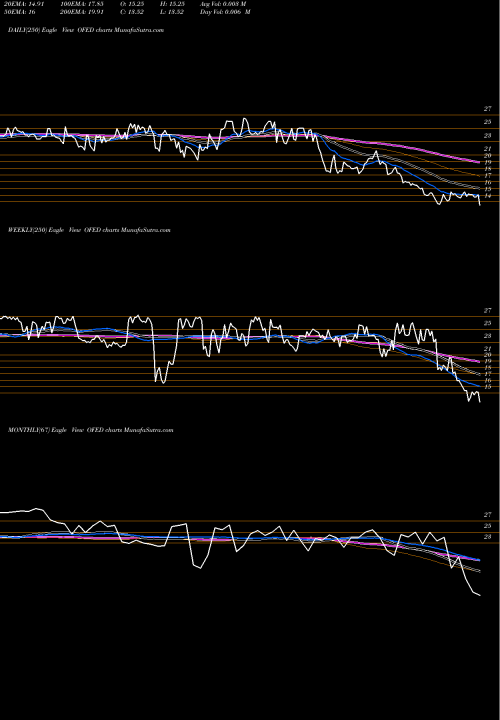Click price level 27 on monthly chart axis
The image size is (500, 720).
pos(488,515)
